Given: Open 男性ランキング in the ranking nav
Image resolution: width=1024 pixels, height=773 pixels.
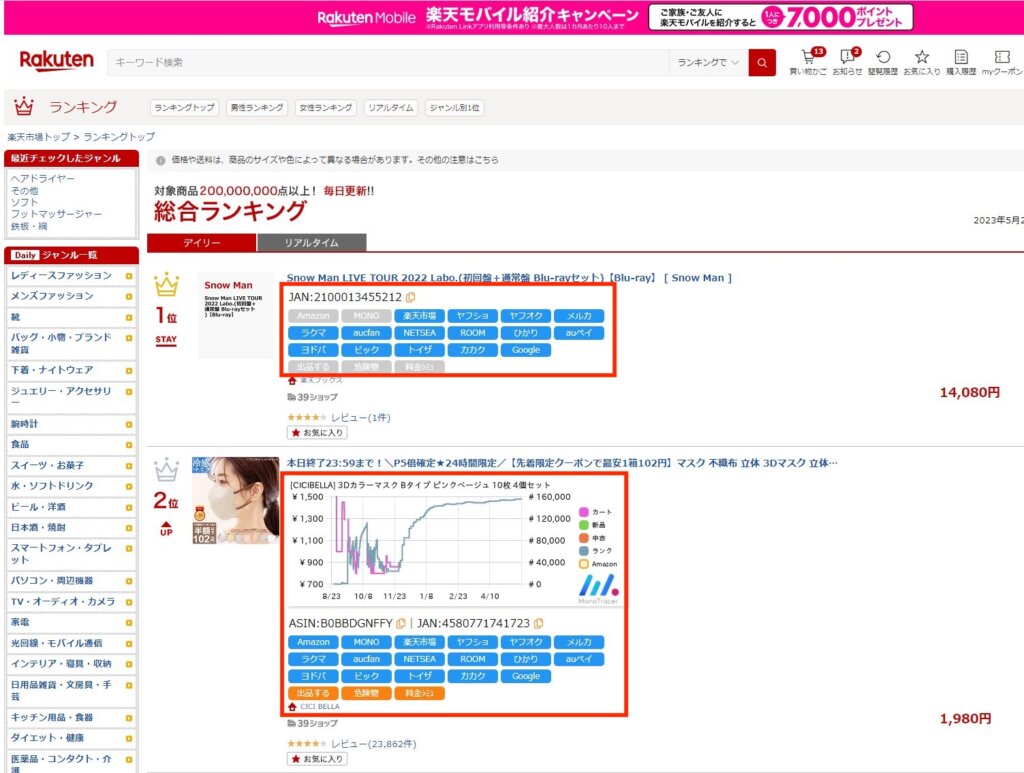Looking at the screenshot, I should [x=257, y=108].
